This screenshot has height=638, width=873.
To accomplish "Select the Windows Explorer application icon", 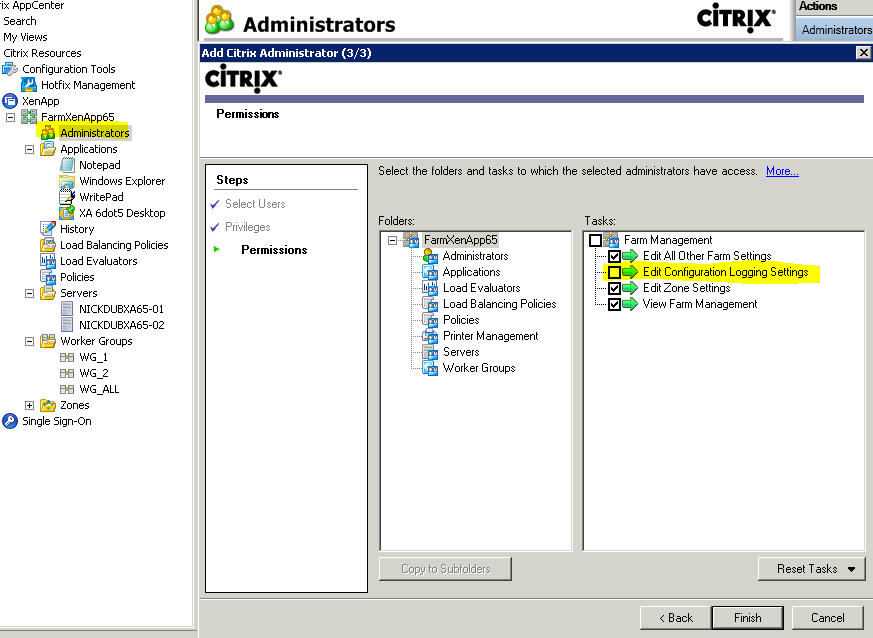I will (67, 181).
